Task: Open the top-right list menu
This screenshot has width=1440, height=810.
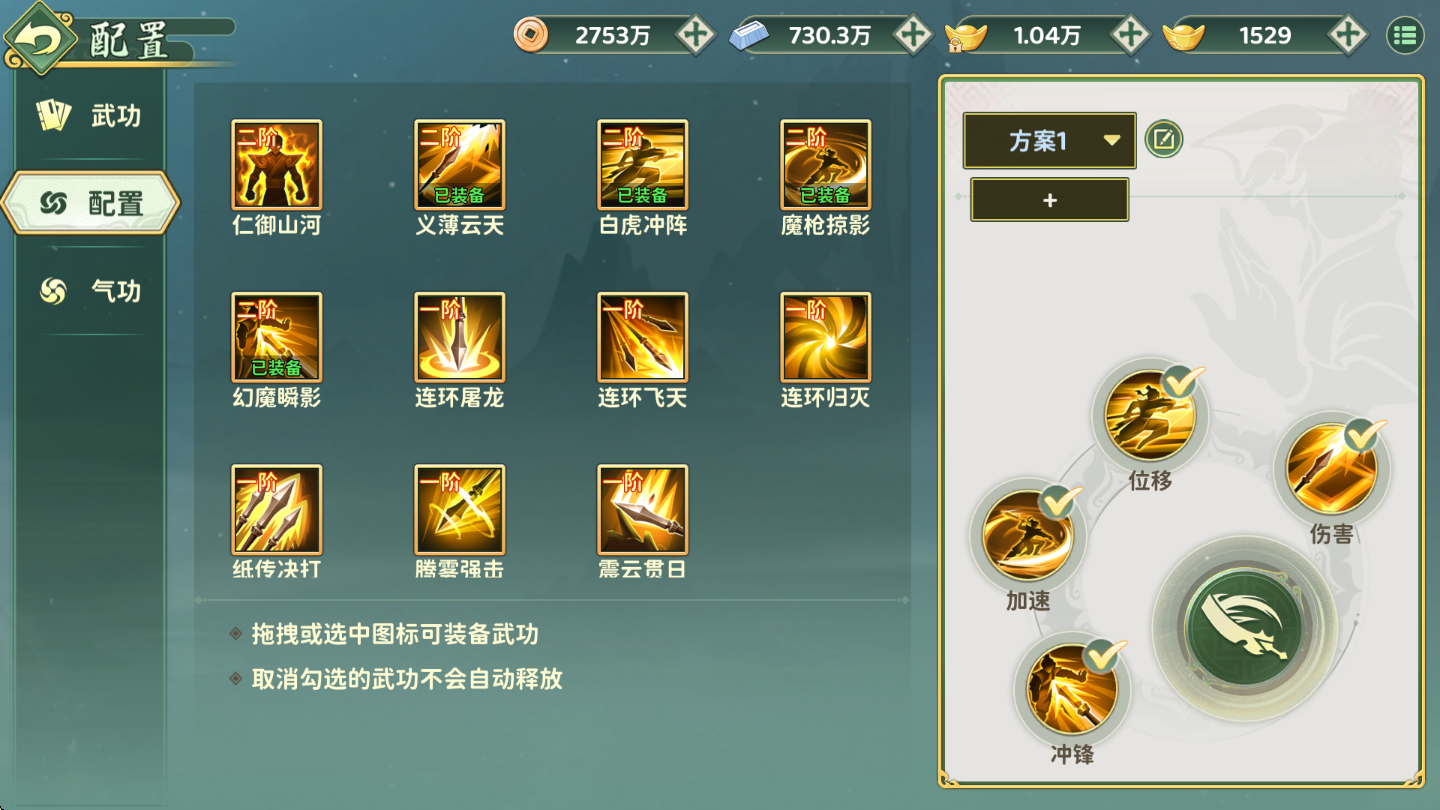Action: [1405, 35]
